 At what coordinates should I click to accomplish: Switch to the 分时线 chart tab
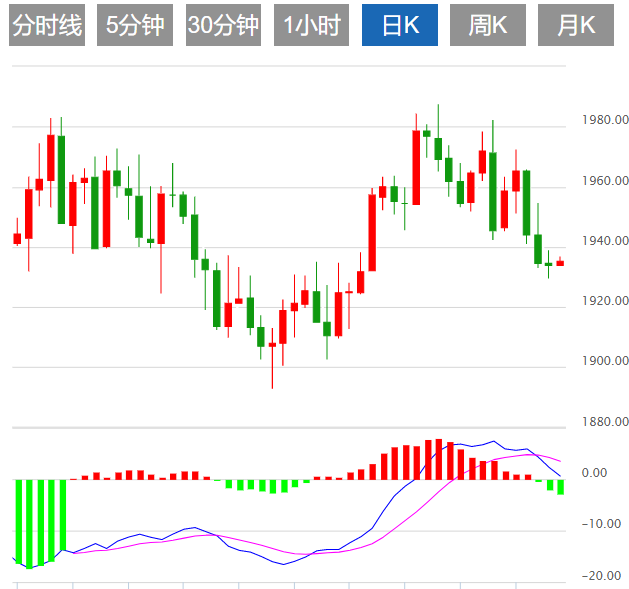[47, 25]
